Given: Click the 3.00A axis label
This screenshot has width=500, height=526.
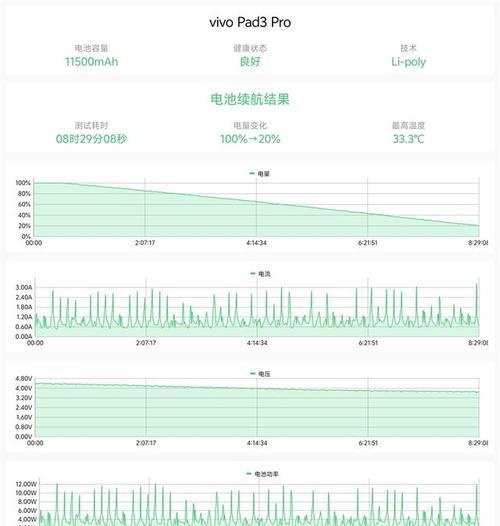Looking at the screenshot, I should tap(24, 287).
